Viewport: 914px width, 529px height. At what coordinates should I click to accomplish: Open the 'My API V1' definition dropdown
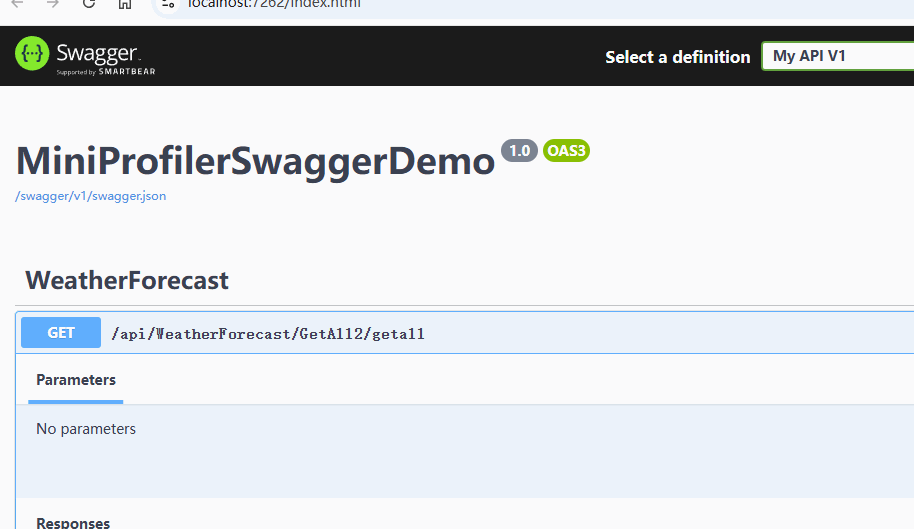pos(838,56)
